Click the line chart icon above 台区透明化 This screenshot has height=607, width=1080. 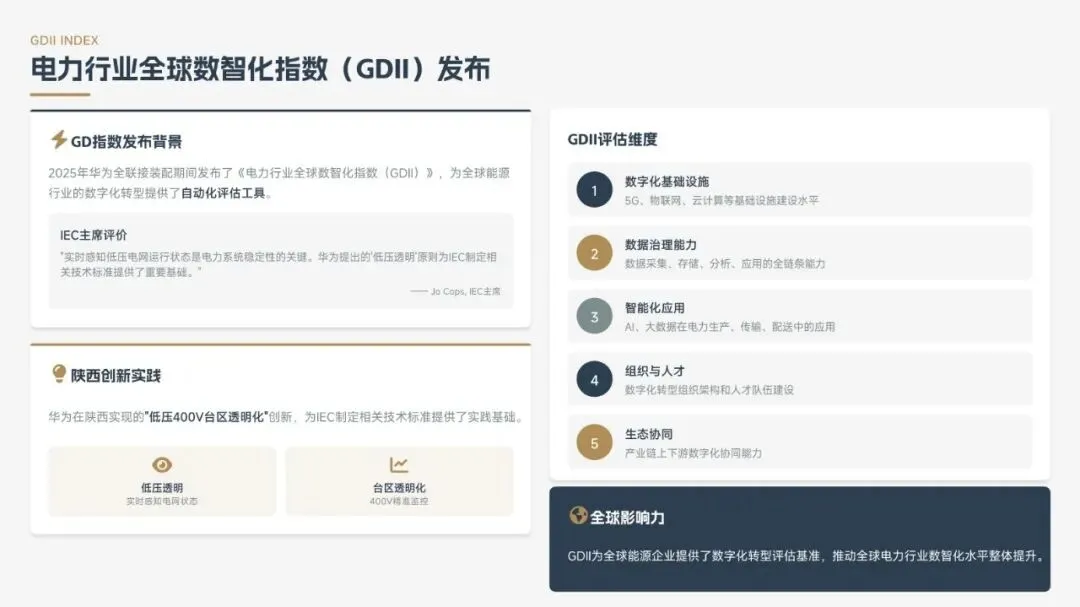click(399, 465)
